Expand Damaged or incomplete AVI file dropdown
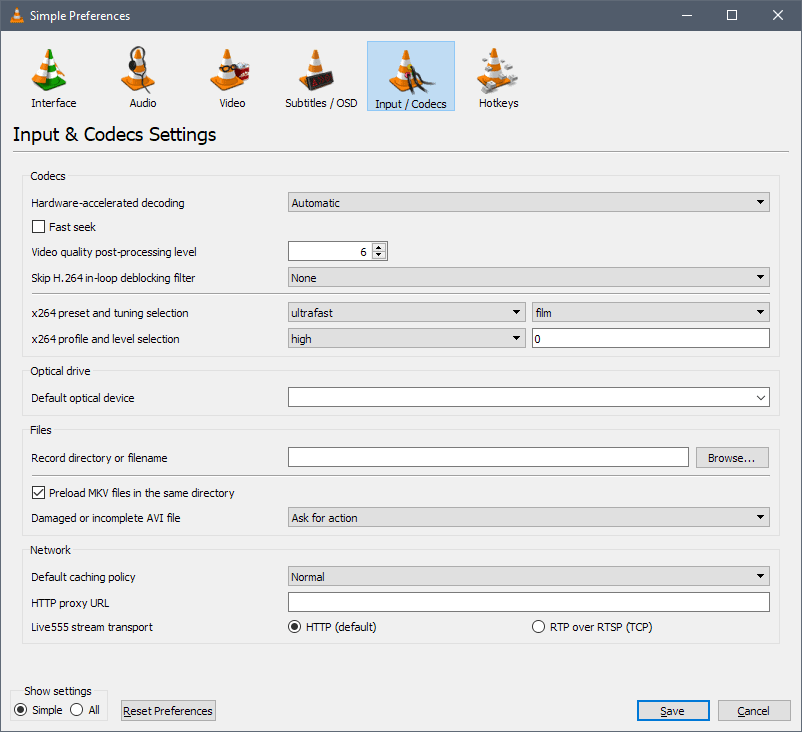Screen dimensions: 802x732 tap(528, 518)
